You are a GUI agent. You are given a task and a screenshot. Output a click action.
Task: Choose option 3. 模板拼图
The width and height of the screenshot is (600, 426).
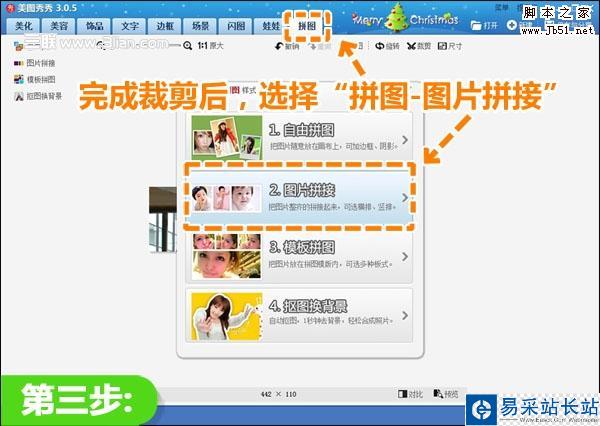coord(299,256)
